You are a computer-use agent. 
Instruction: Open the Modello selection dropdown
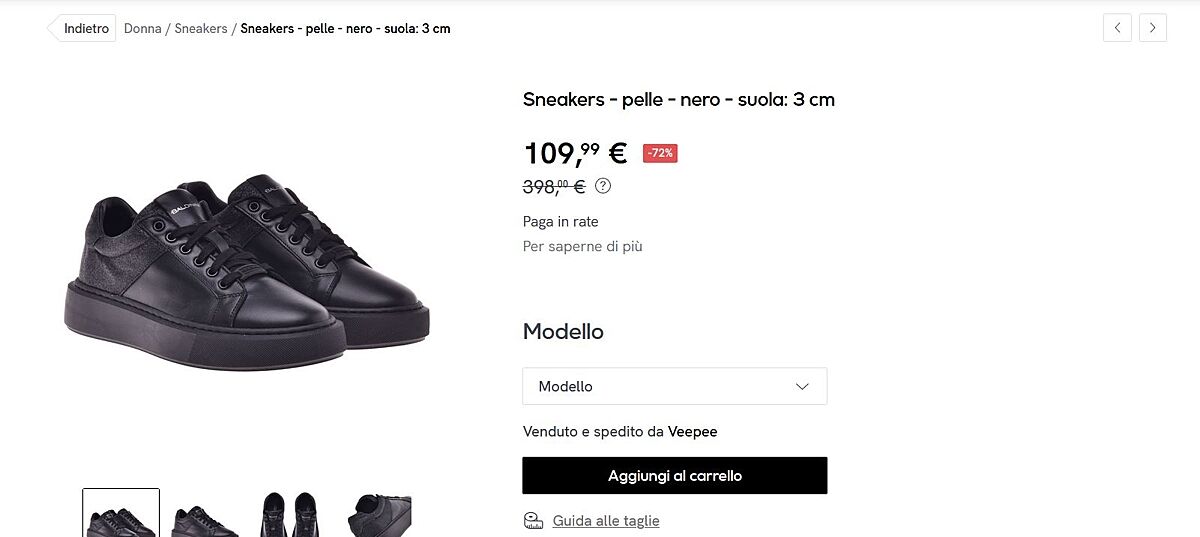click(x=674, y=386)
